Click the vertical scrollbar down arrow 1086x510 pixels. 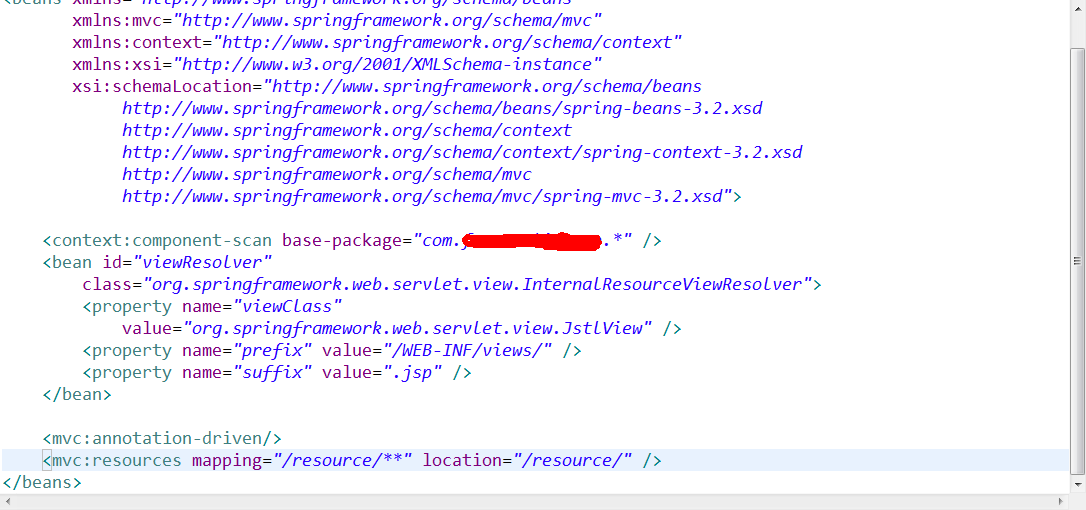[x=1078, y=484]
